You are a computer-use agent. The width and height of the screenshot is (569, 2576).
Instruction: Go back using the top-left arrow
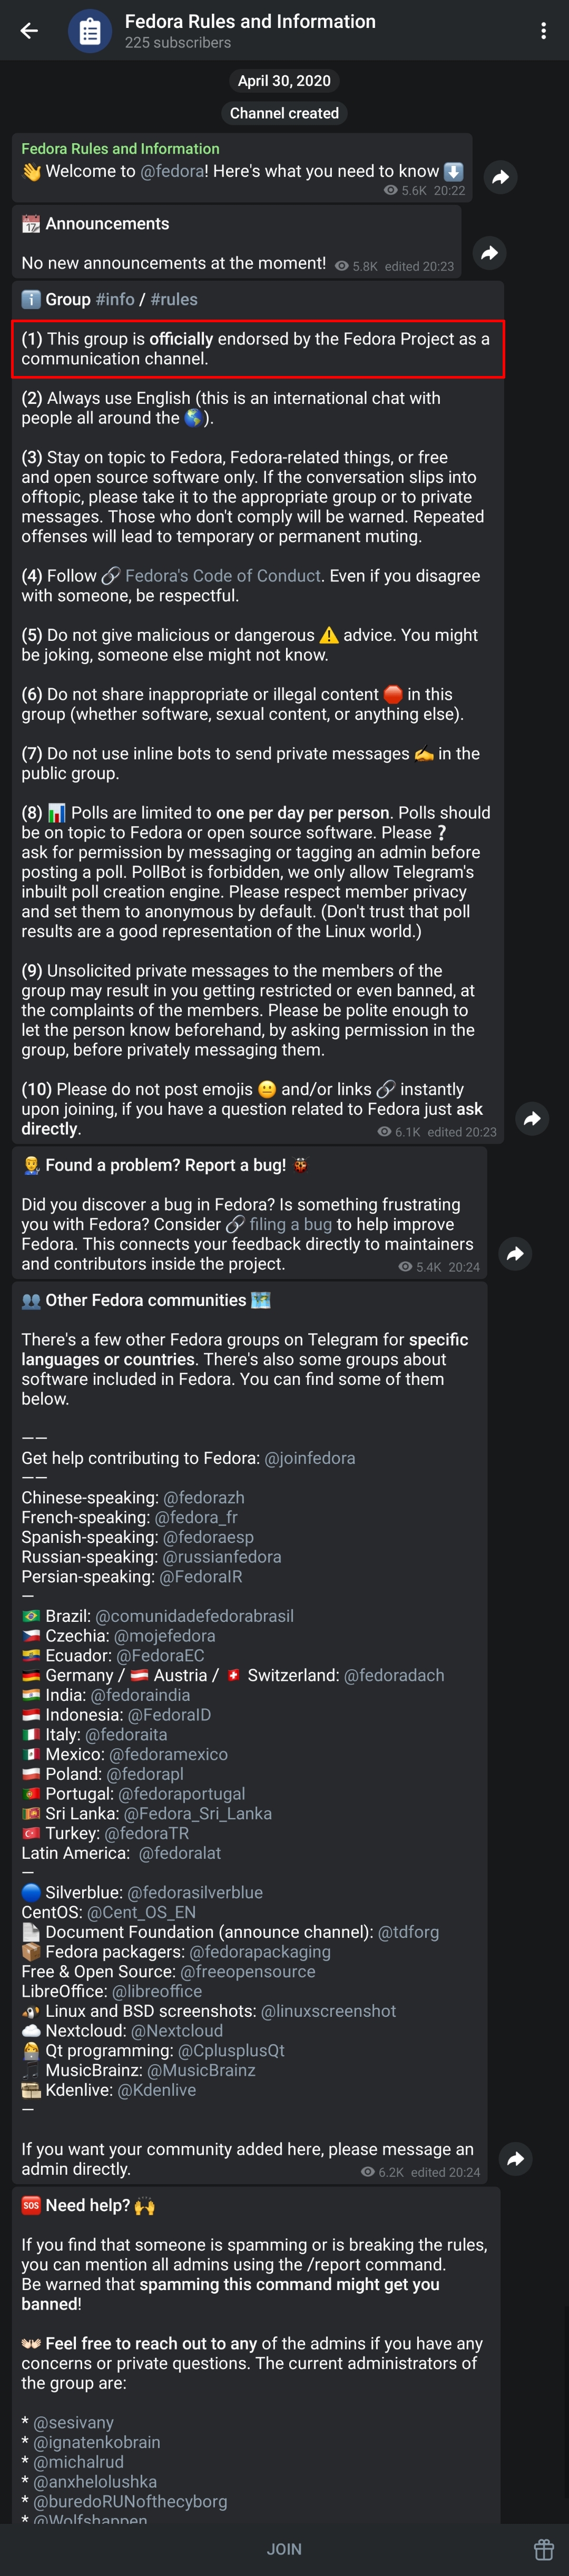click(x=29, y=31)
